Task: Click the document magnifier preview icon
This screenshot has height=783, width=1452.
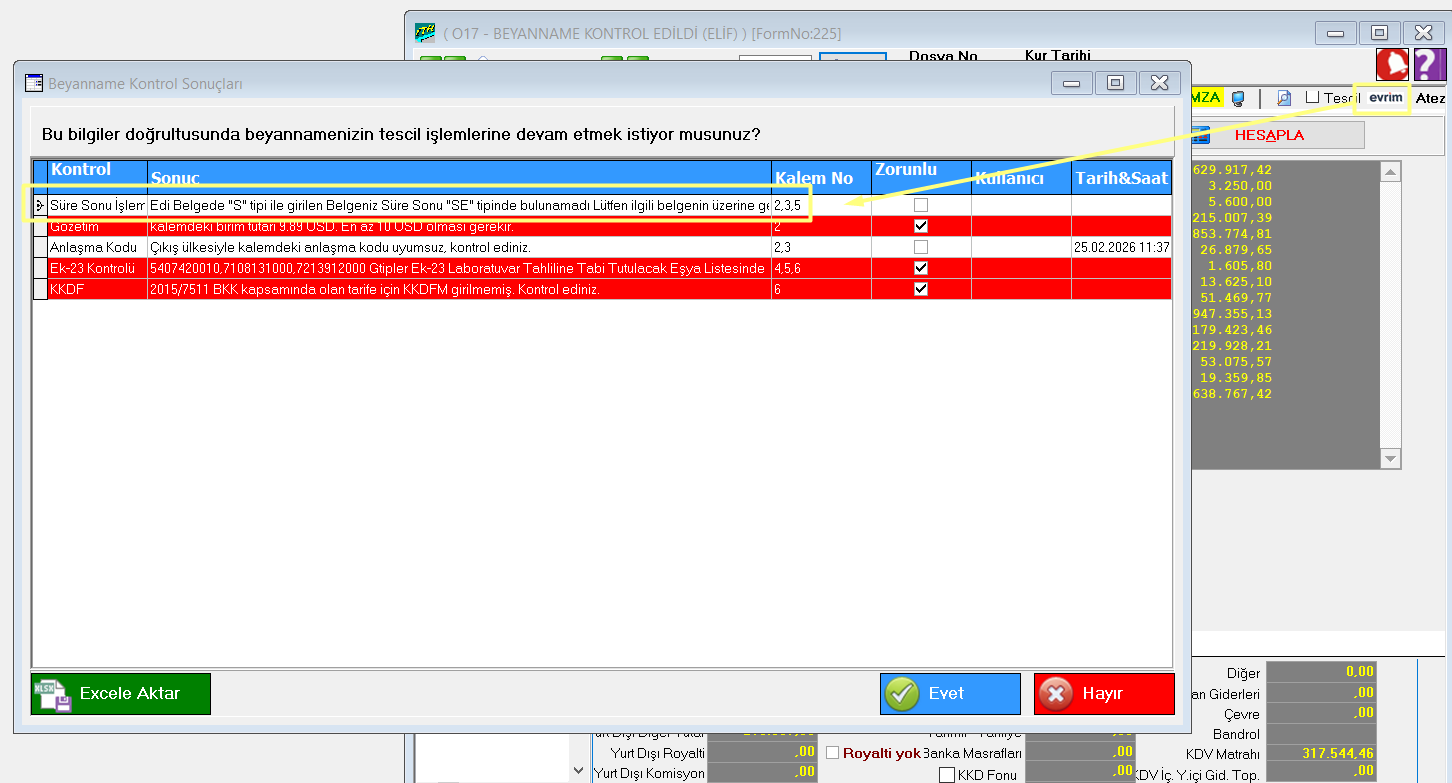Action: pyautogui.click(x=1284, y=98)
